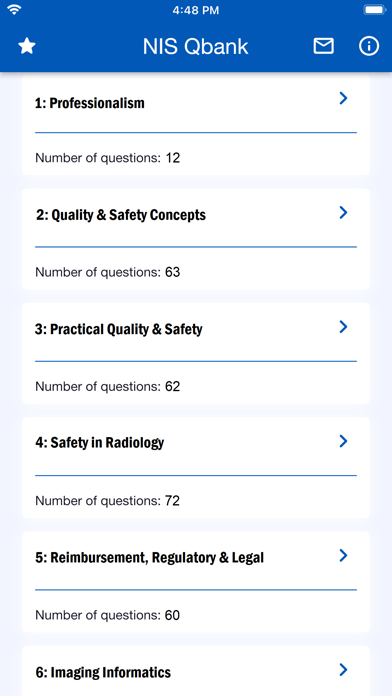Open chevron for Imaging Informatics
The height and width of the screenshot is (696, 392).
click(343, 670)
